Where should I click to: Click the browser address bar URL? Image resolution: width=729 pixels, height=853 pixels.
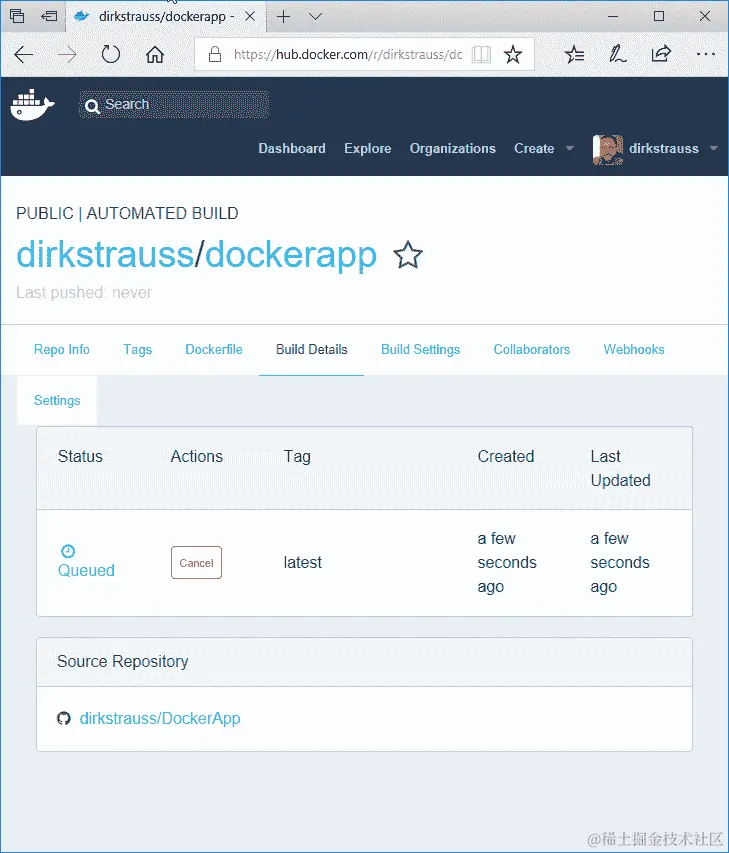point(348,54)
